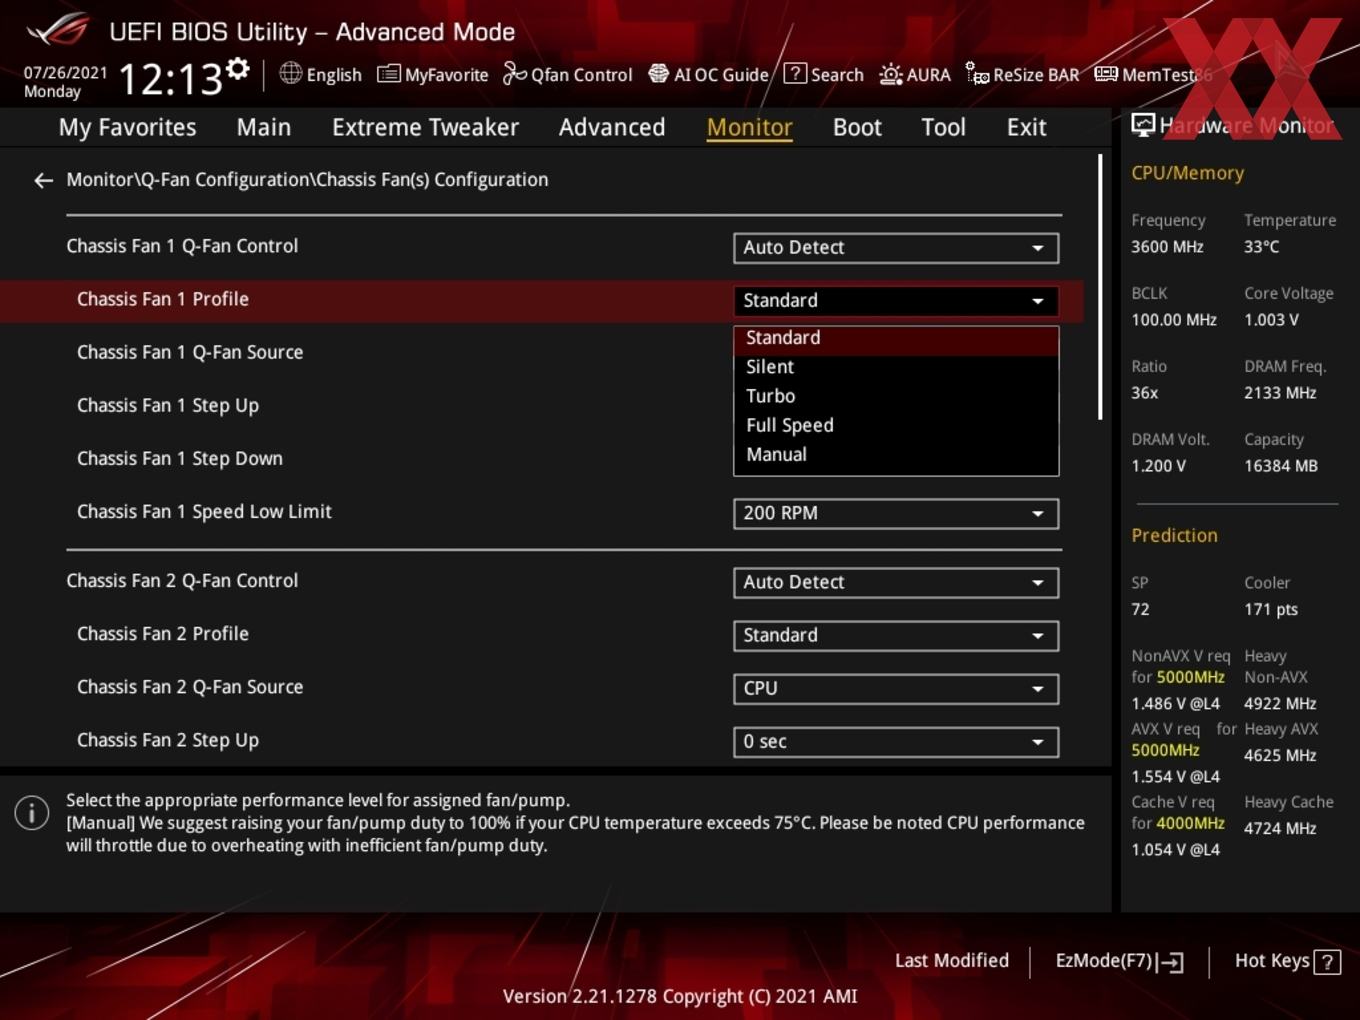
Task: Click the 16384 MB capacity value
Action: coord(1281,465)
